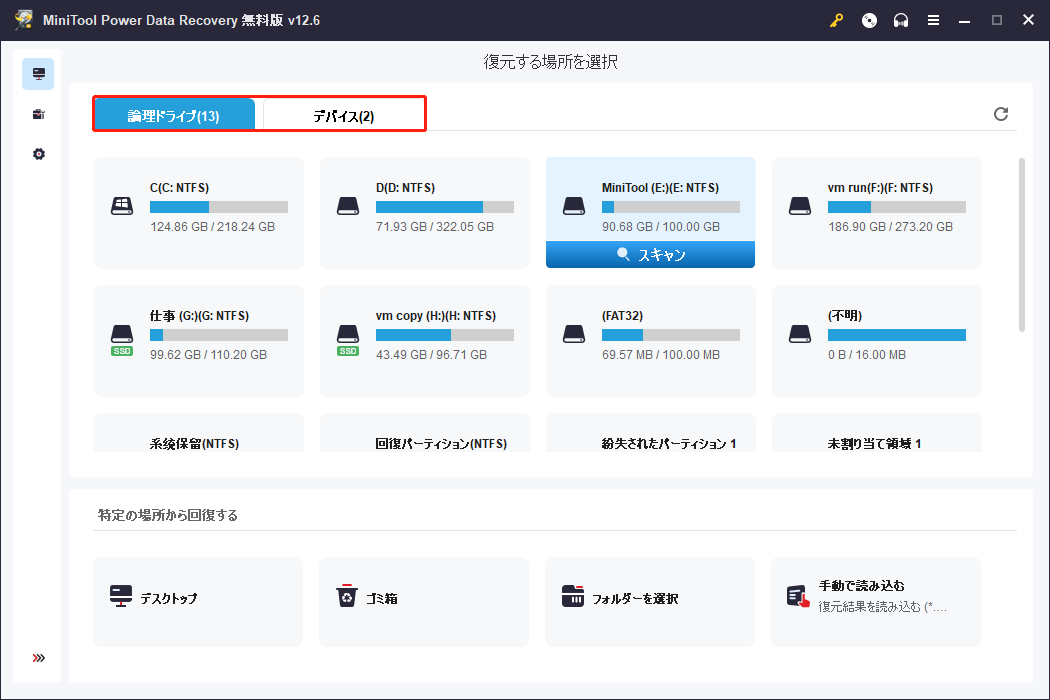Click the スキャン button on MiniTool E drive
The height and width of the screenshot is (700, 1050).
650,255
